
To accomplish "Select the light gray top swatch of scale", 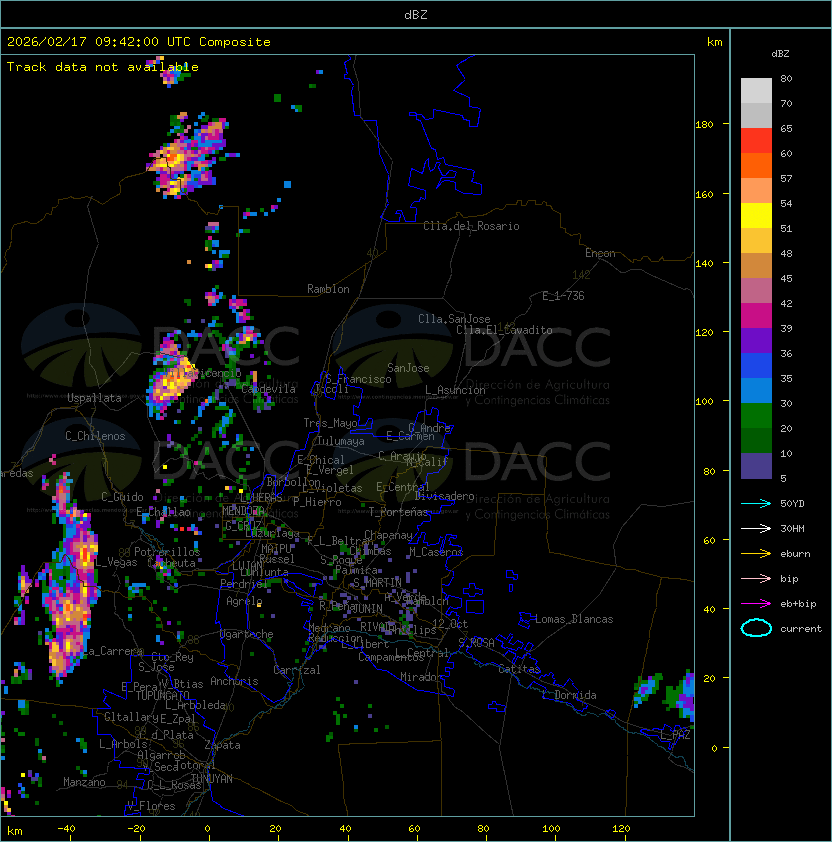I will tap(756, 91).
